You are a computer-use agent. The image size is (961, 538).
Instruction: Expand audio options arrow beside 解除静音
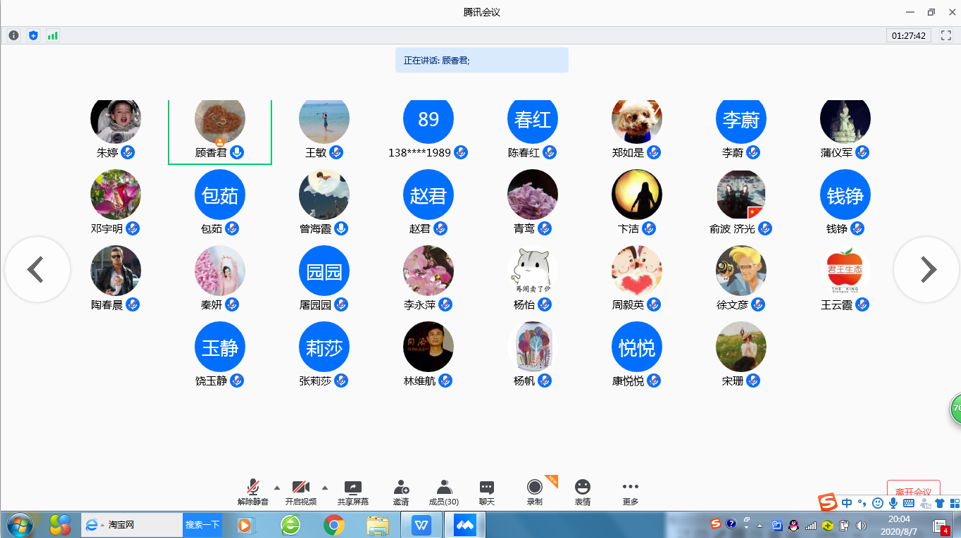pyautogui.click(x=277, y=488)
